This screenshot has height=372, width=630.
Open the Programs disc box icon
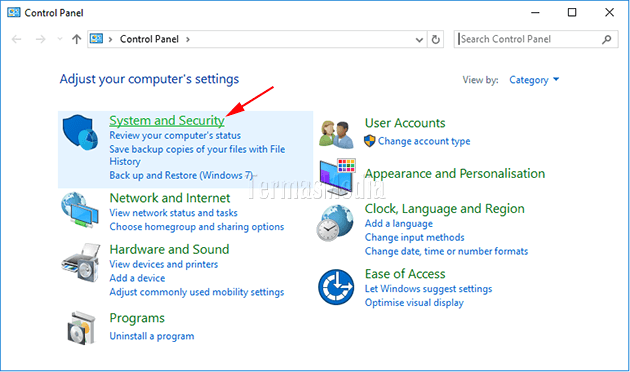(x=81, y=328)
